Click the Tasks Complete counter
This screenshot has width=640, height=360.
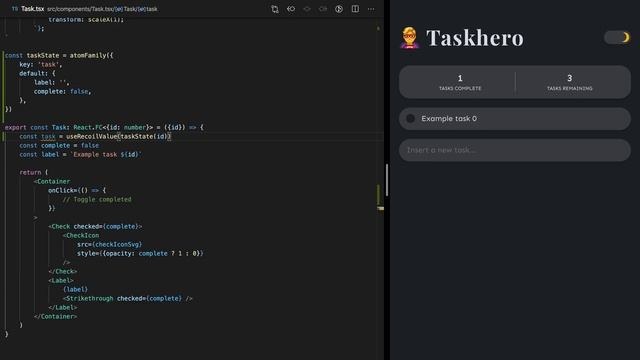[460, 82]
